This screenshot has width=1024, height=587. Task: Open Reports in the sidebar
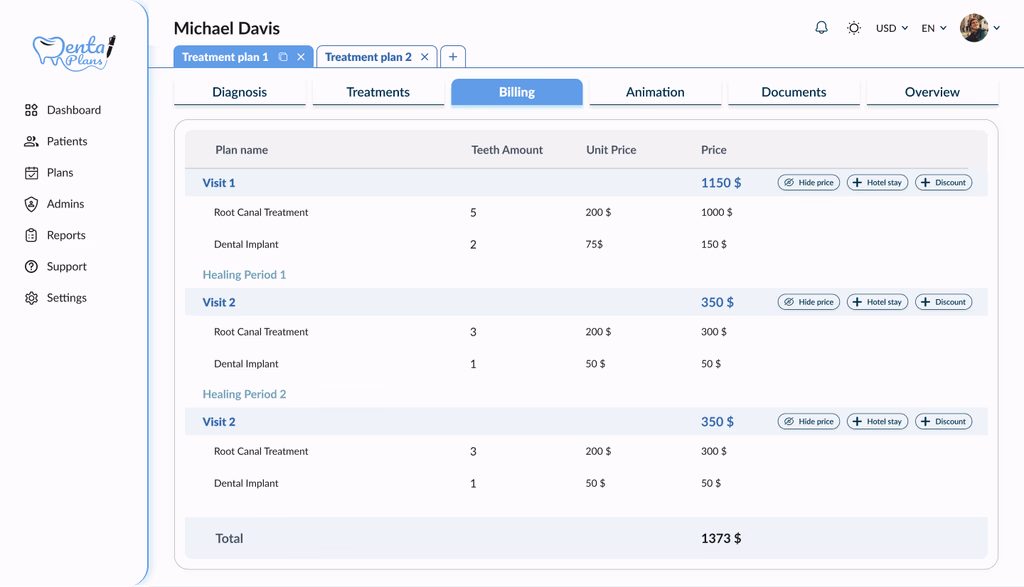point(66,235)
